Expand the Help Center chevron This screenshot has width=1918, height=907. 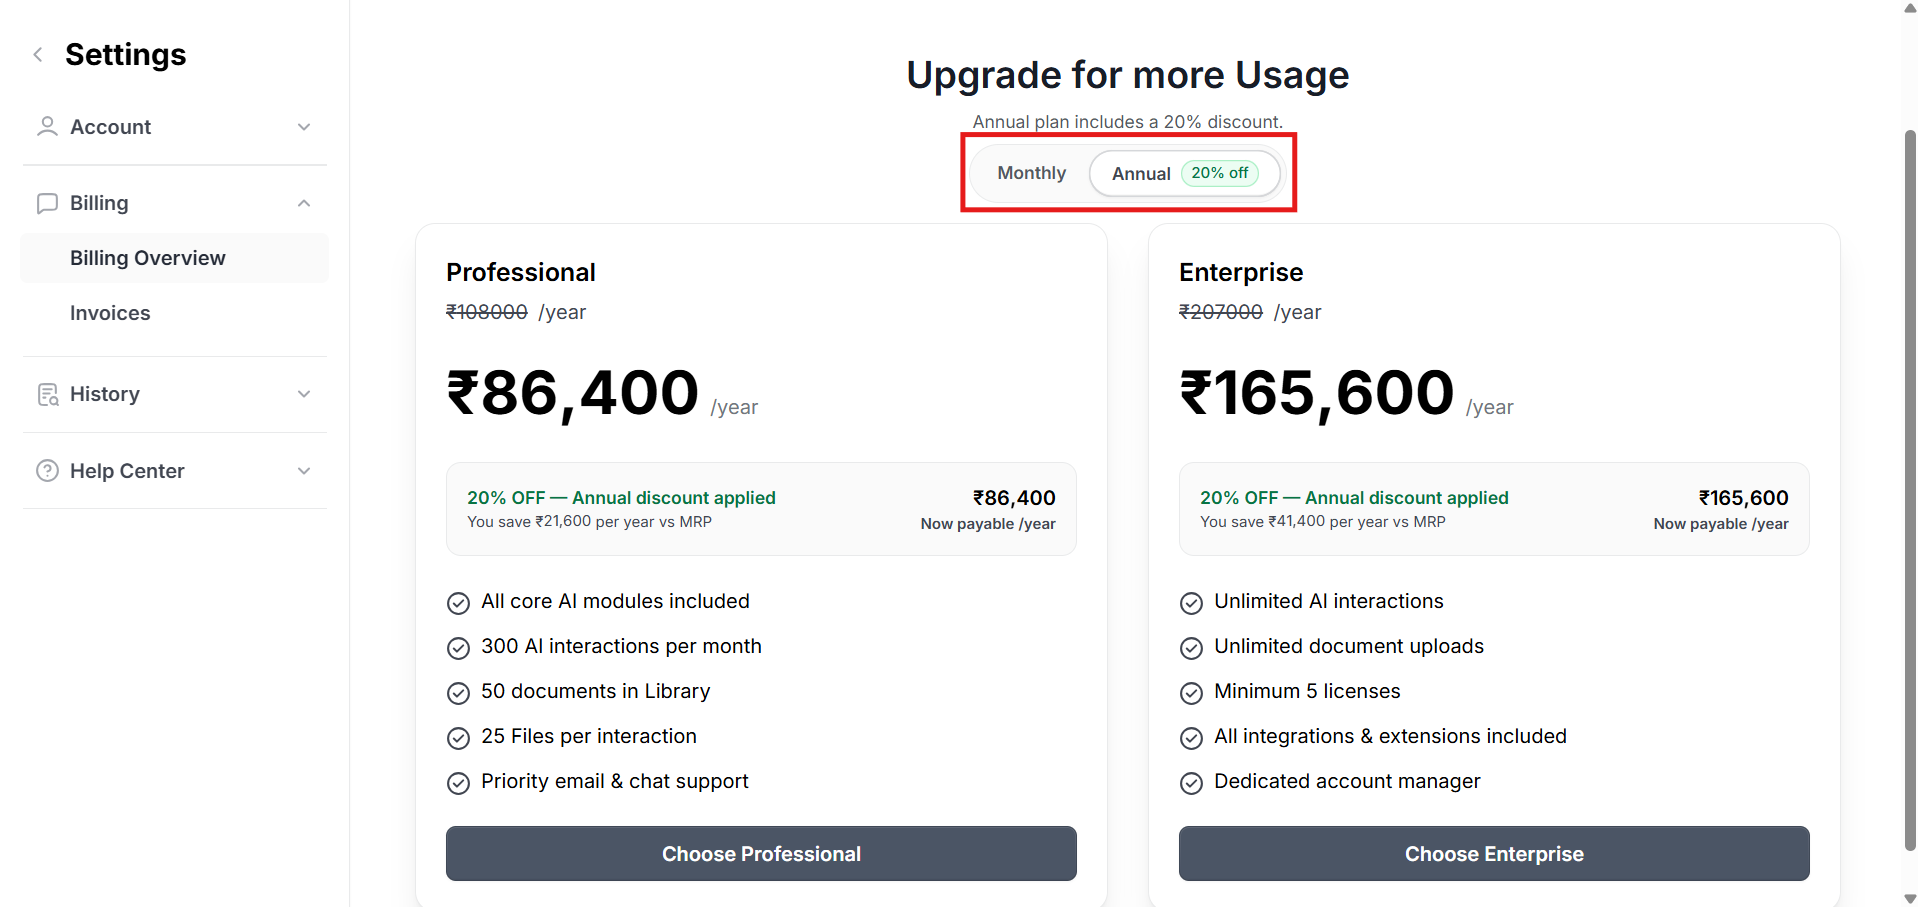click(x=304, y=471)
